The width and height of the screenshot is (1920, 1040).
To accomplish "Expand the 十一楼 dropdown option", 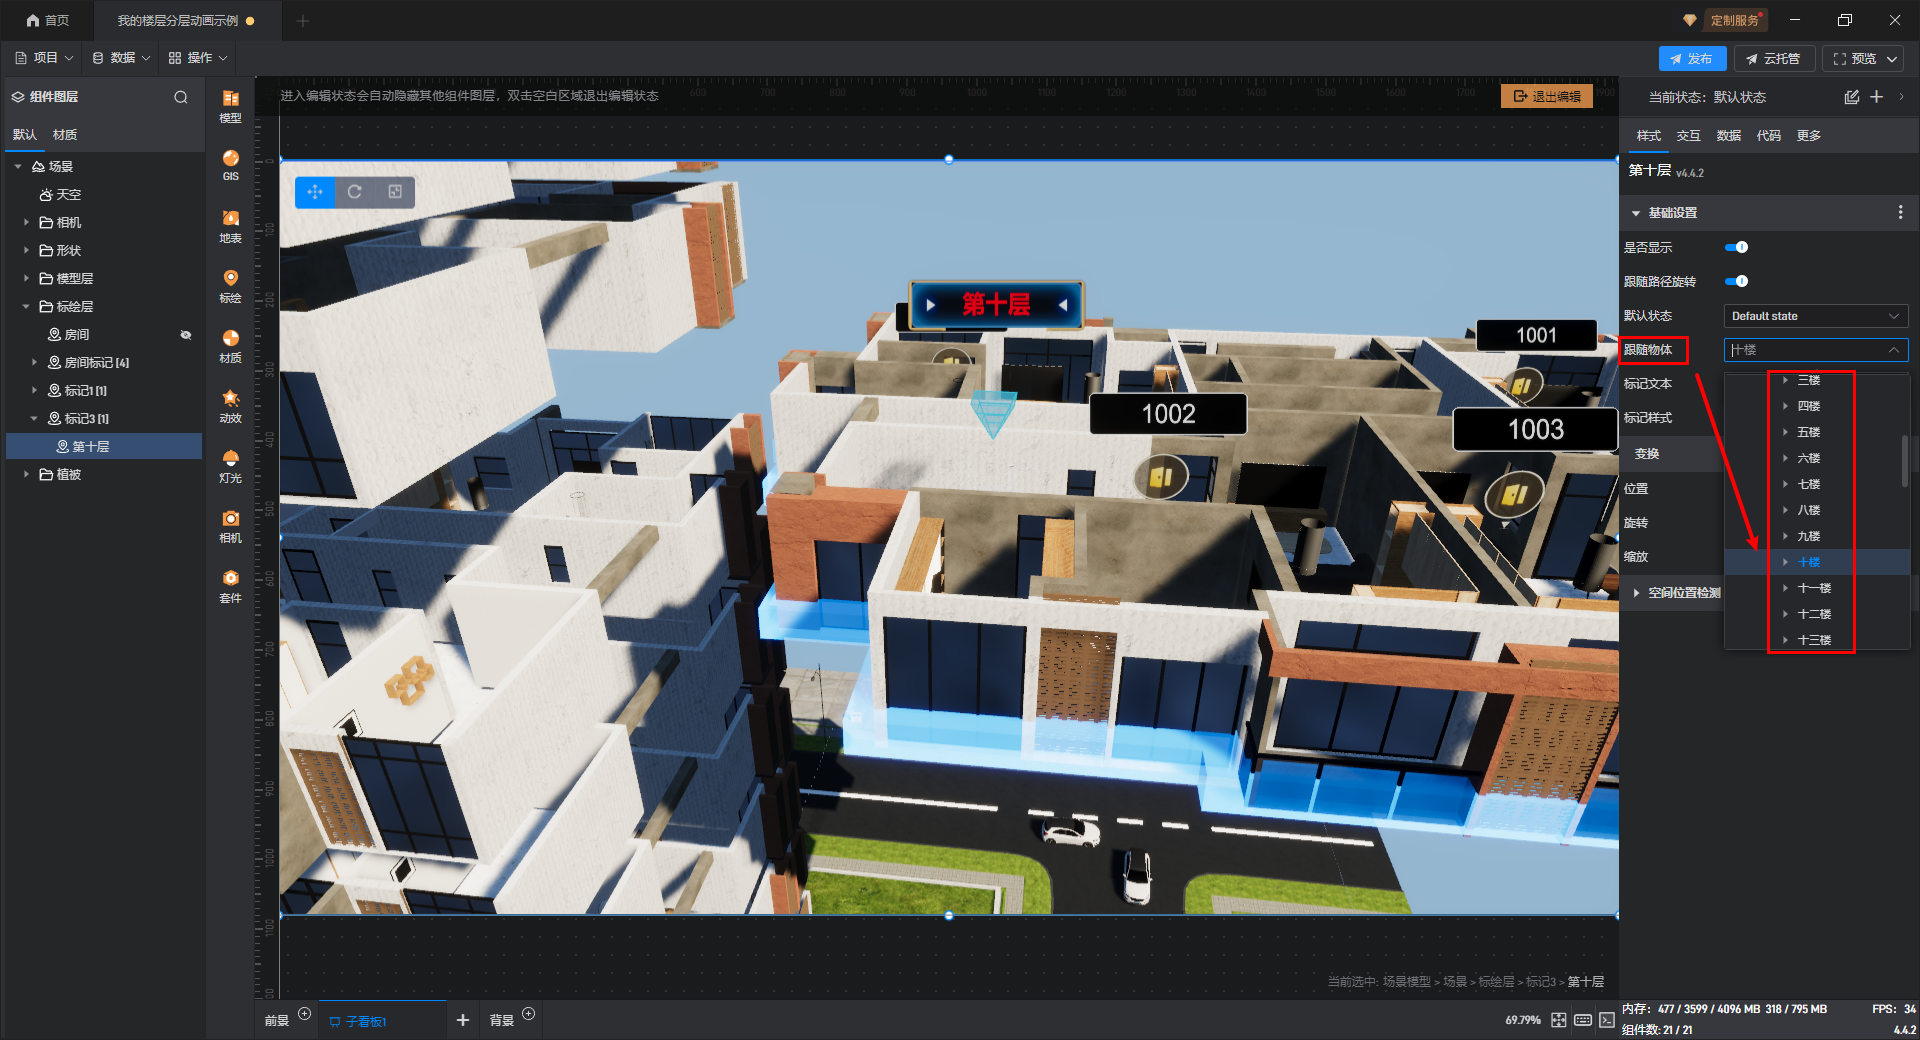I will coord(1785,588).
